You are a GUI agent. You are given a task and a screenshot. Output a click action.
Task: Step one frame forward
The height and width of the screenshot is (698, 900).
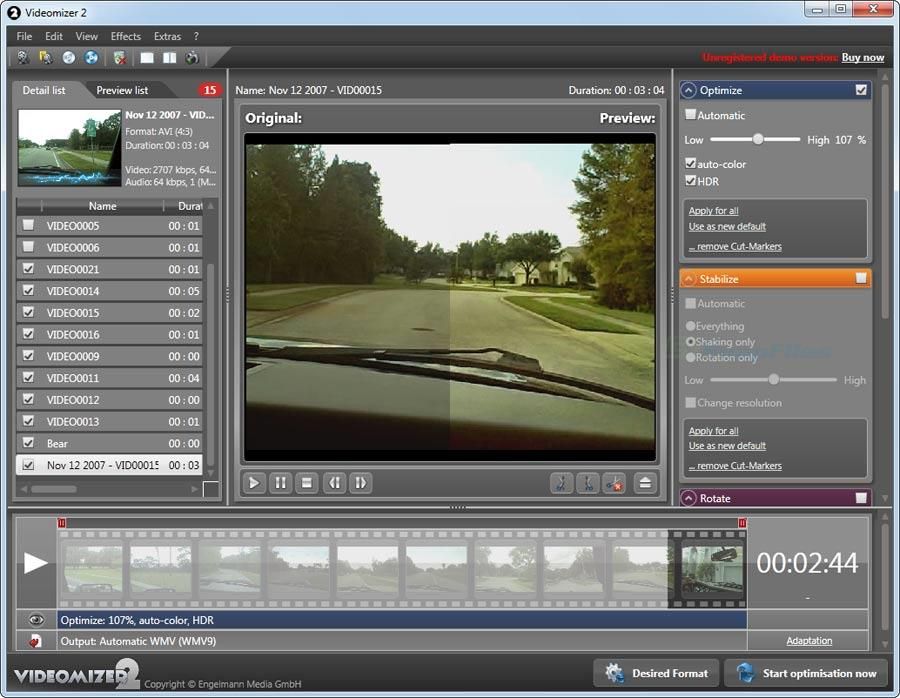[360, 483]
